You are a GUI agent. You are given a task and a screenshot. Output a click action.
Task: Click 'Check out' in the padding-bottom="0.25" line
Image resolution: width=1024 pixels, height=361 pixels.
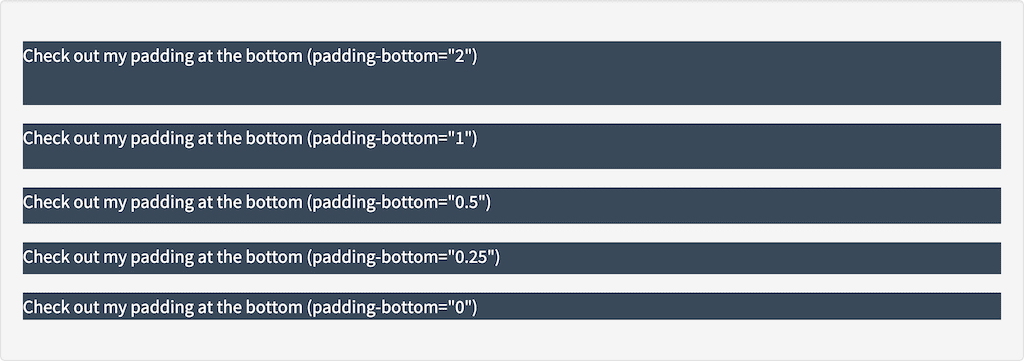coord(61,257)
